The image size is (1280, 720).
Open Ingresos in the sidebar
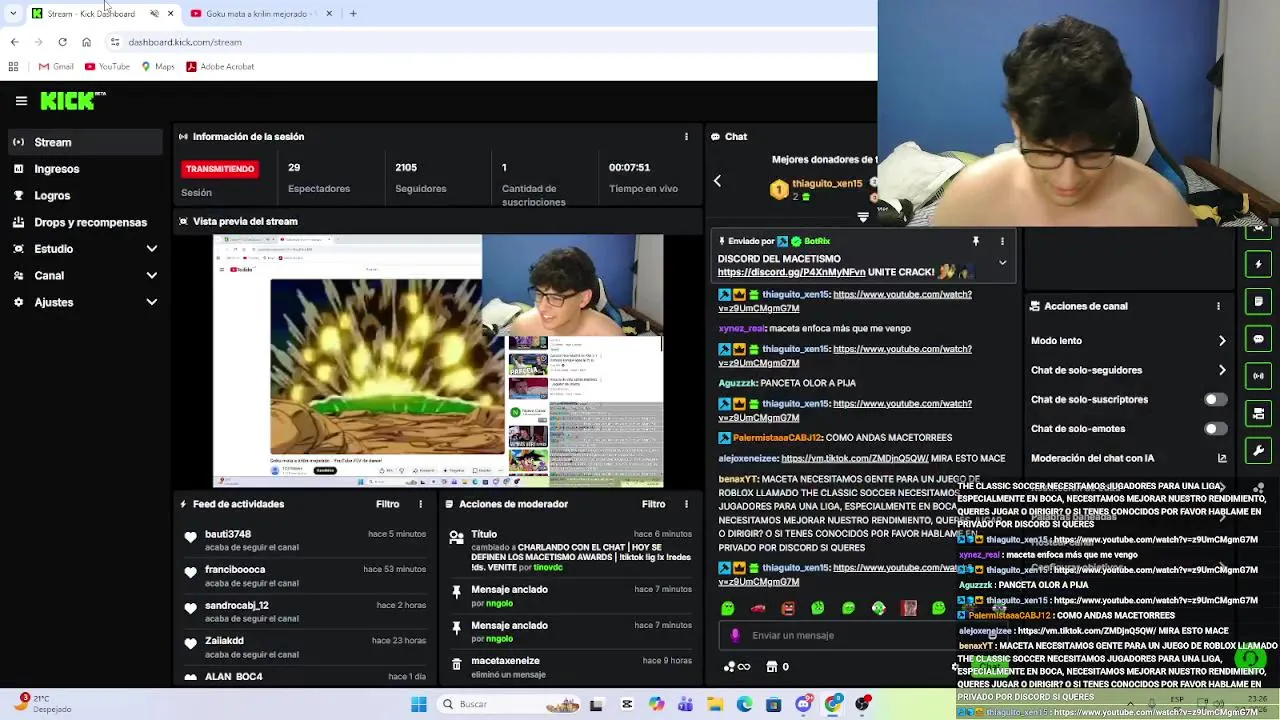tap(84, 169)
